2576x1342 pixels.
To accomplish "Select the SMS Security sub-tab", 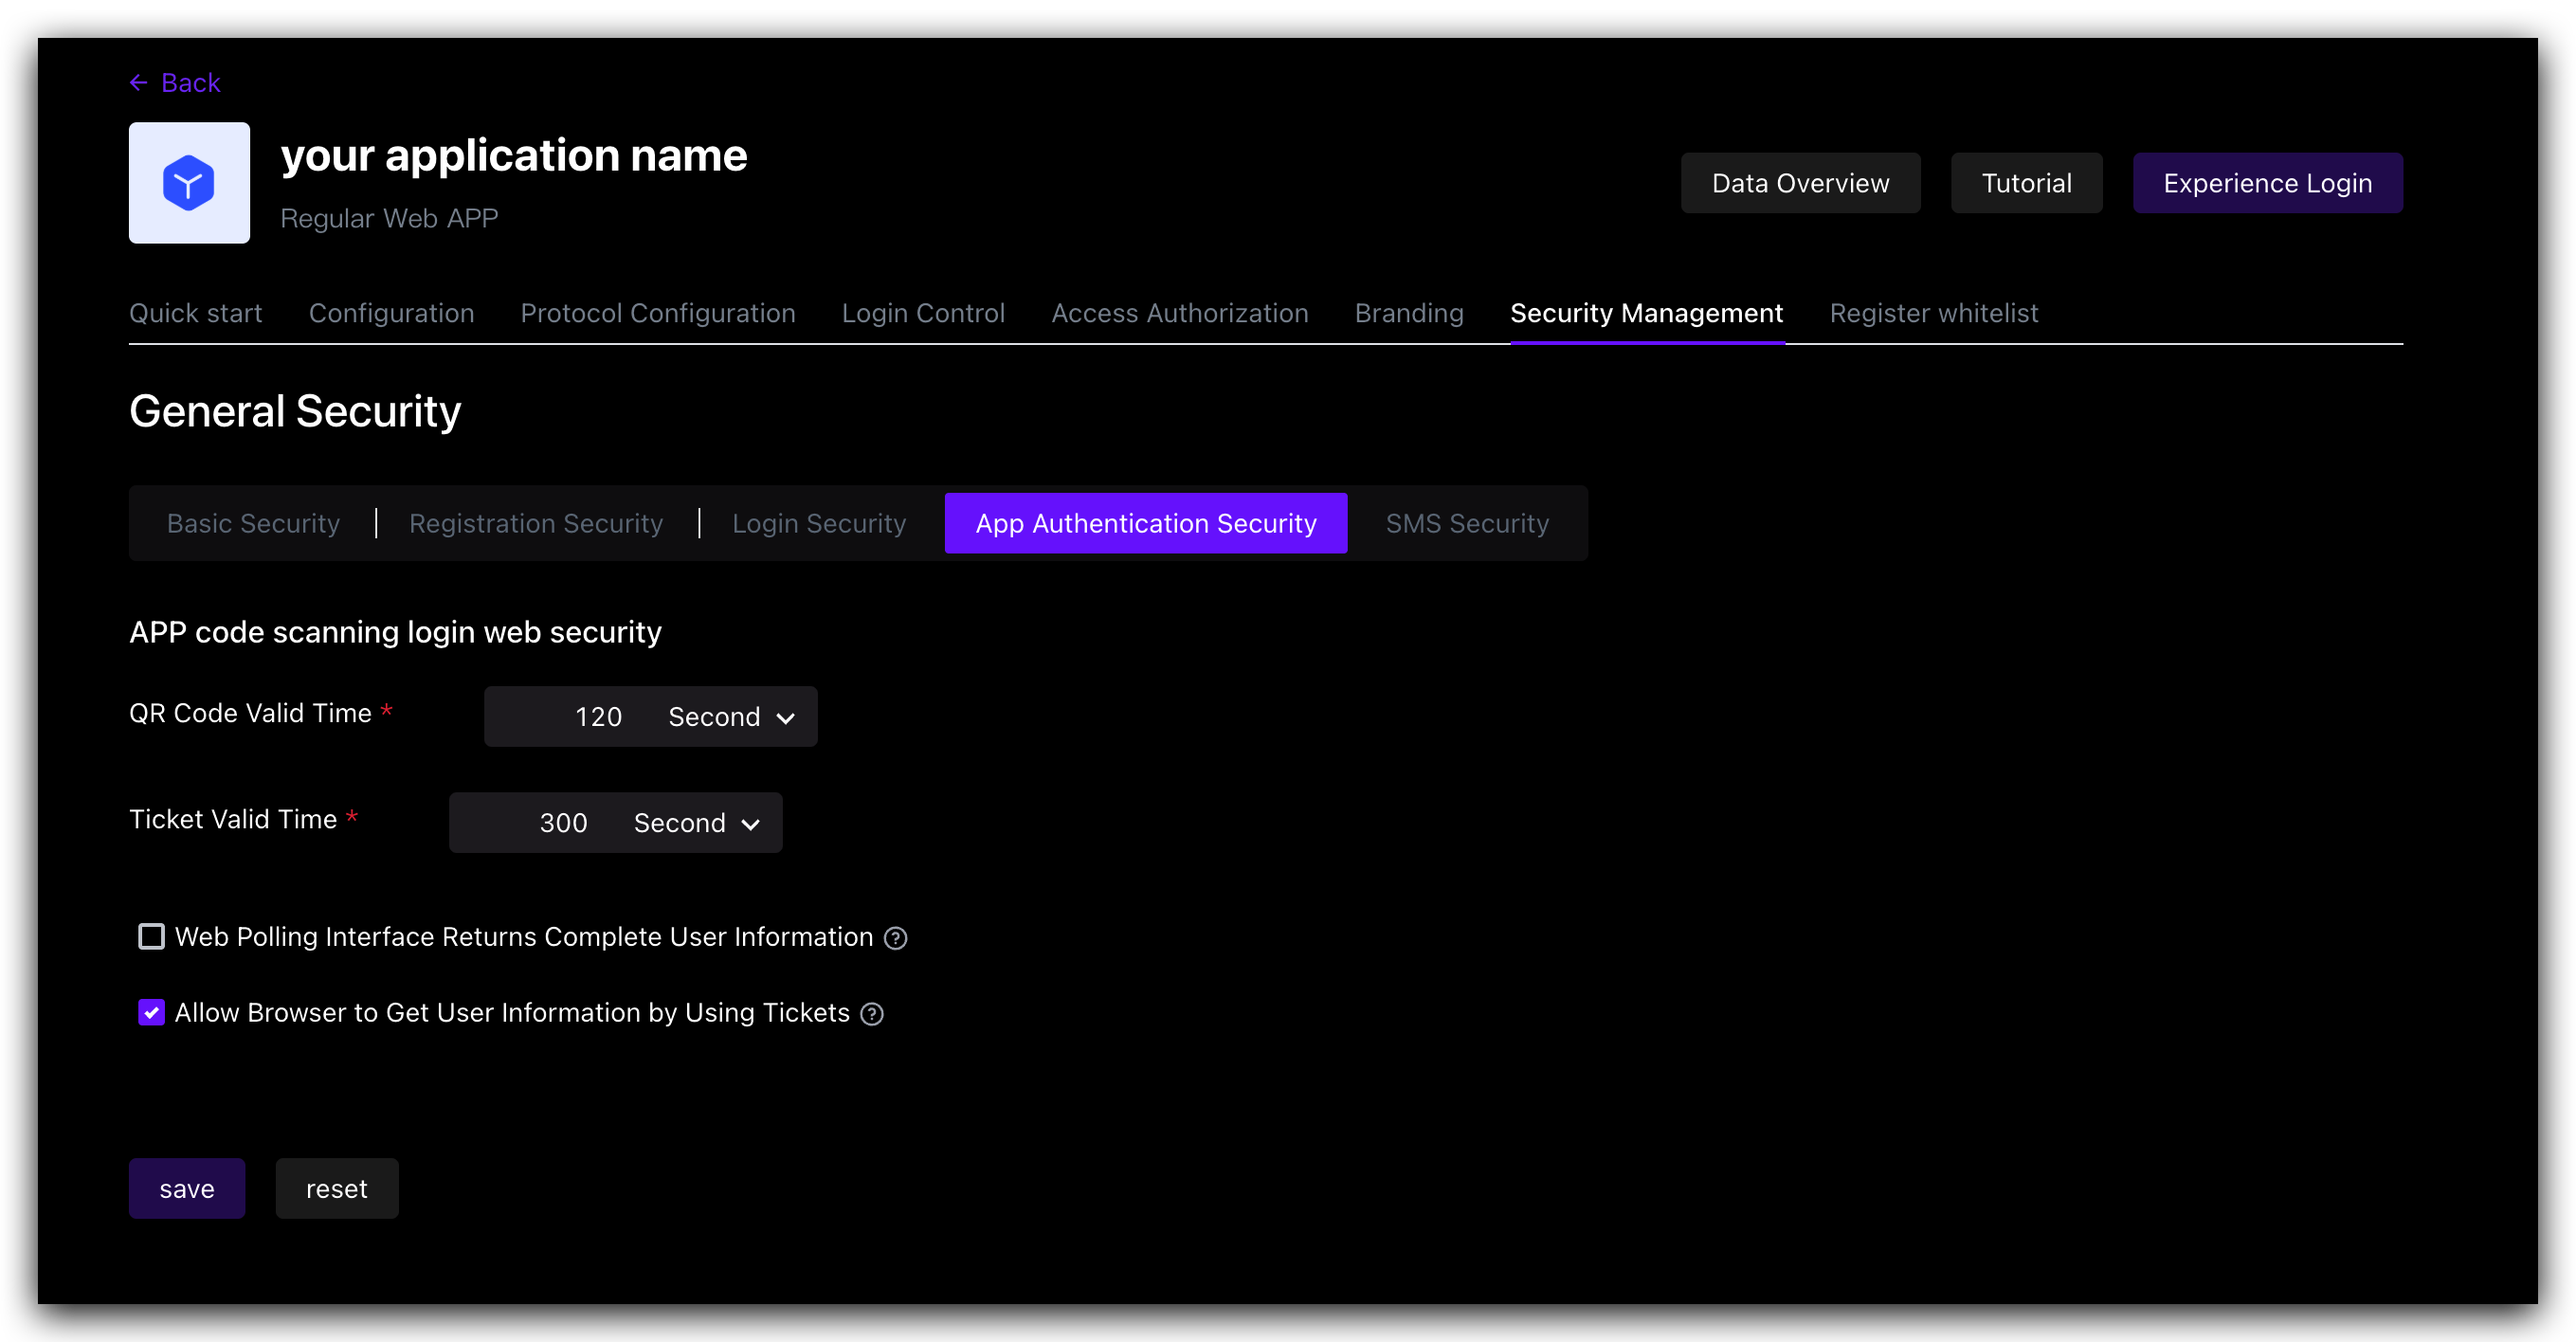I will pos(1467,523).
